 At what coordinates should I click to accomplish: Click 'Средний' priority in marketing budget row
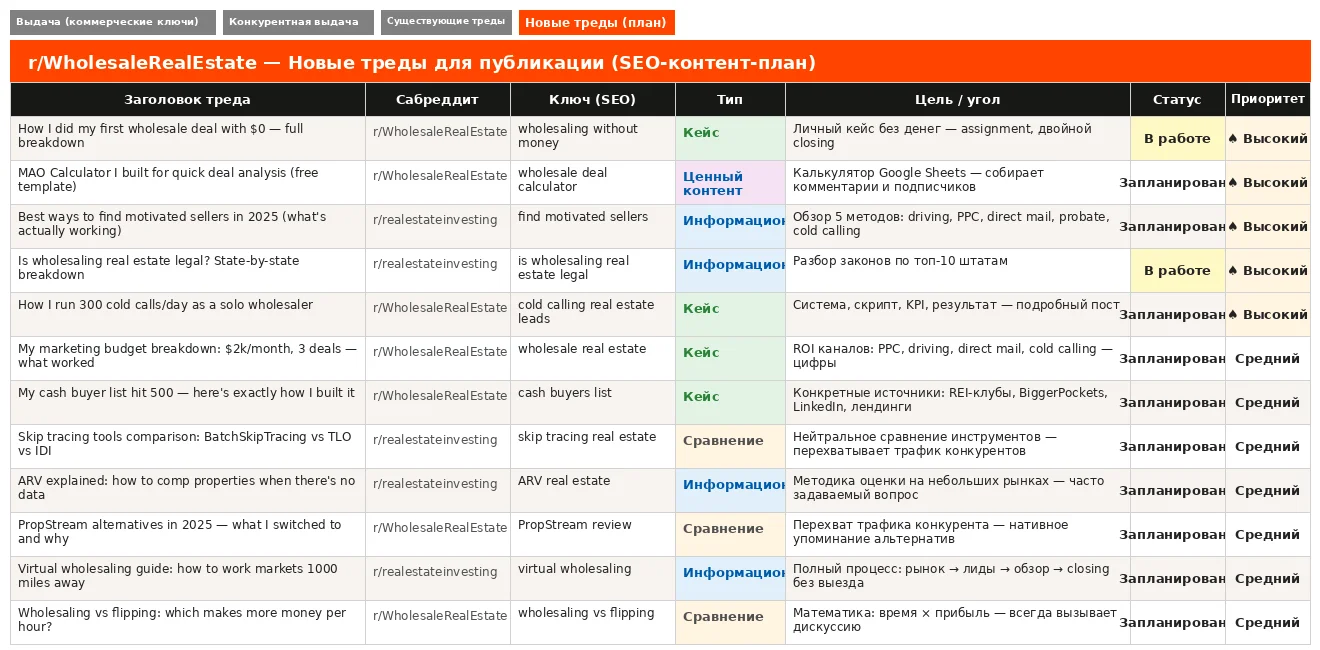point(1268,359)
